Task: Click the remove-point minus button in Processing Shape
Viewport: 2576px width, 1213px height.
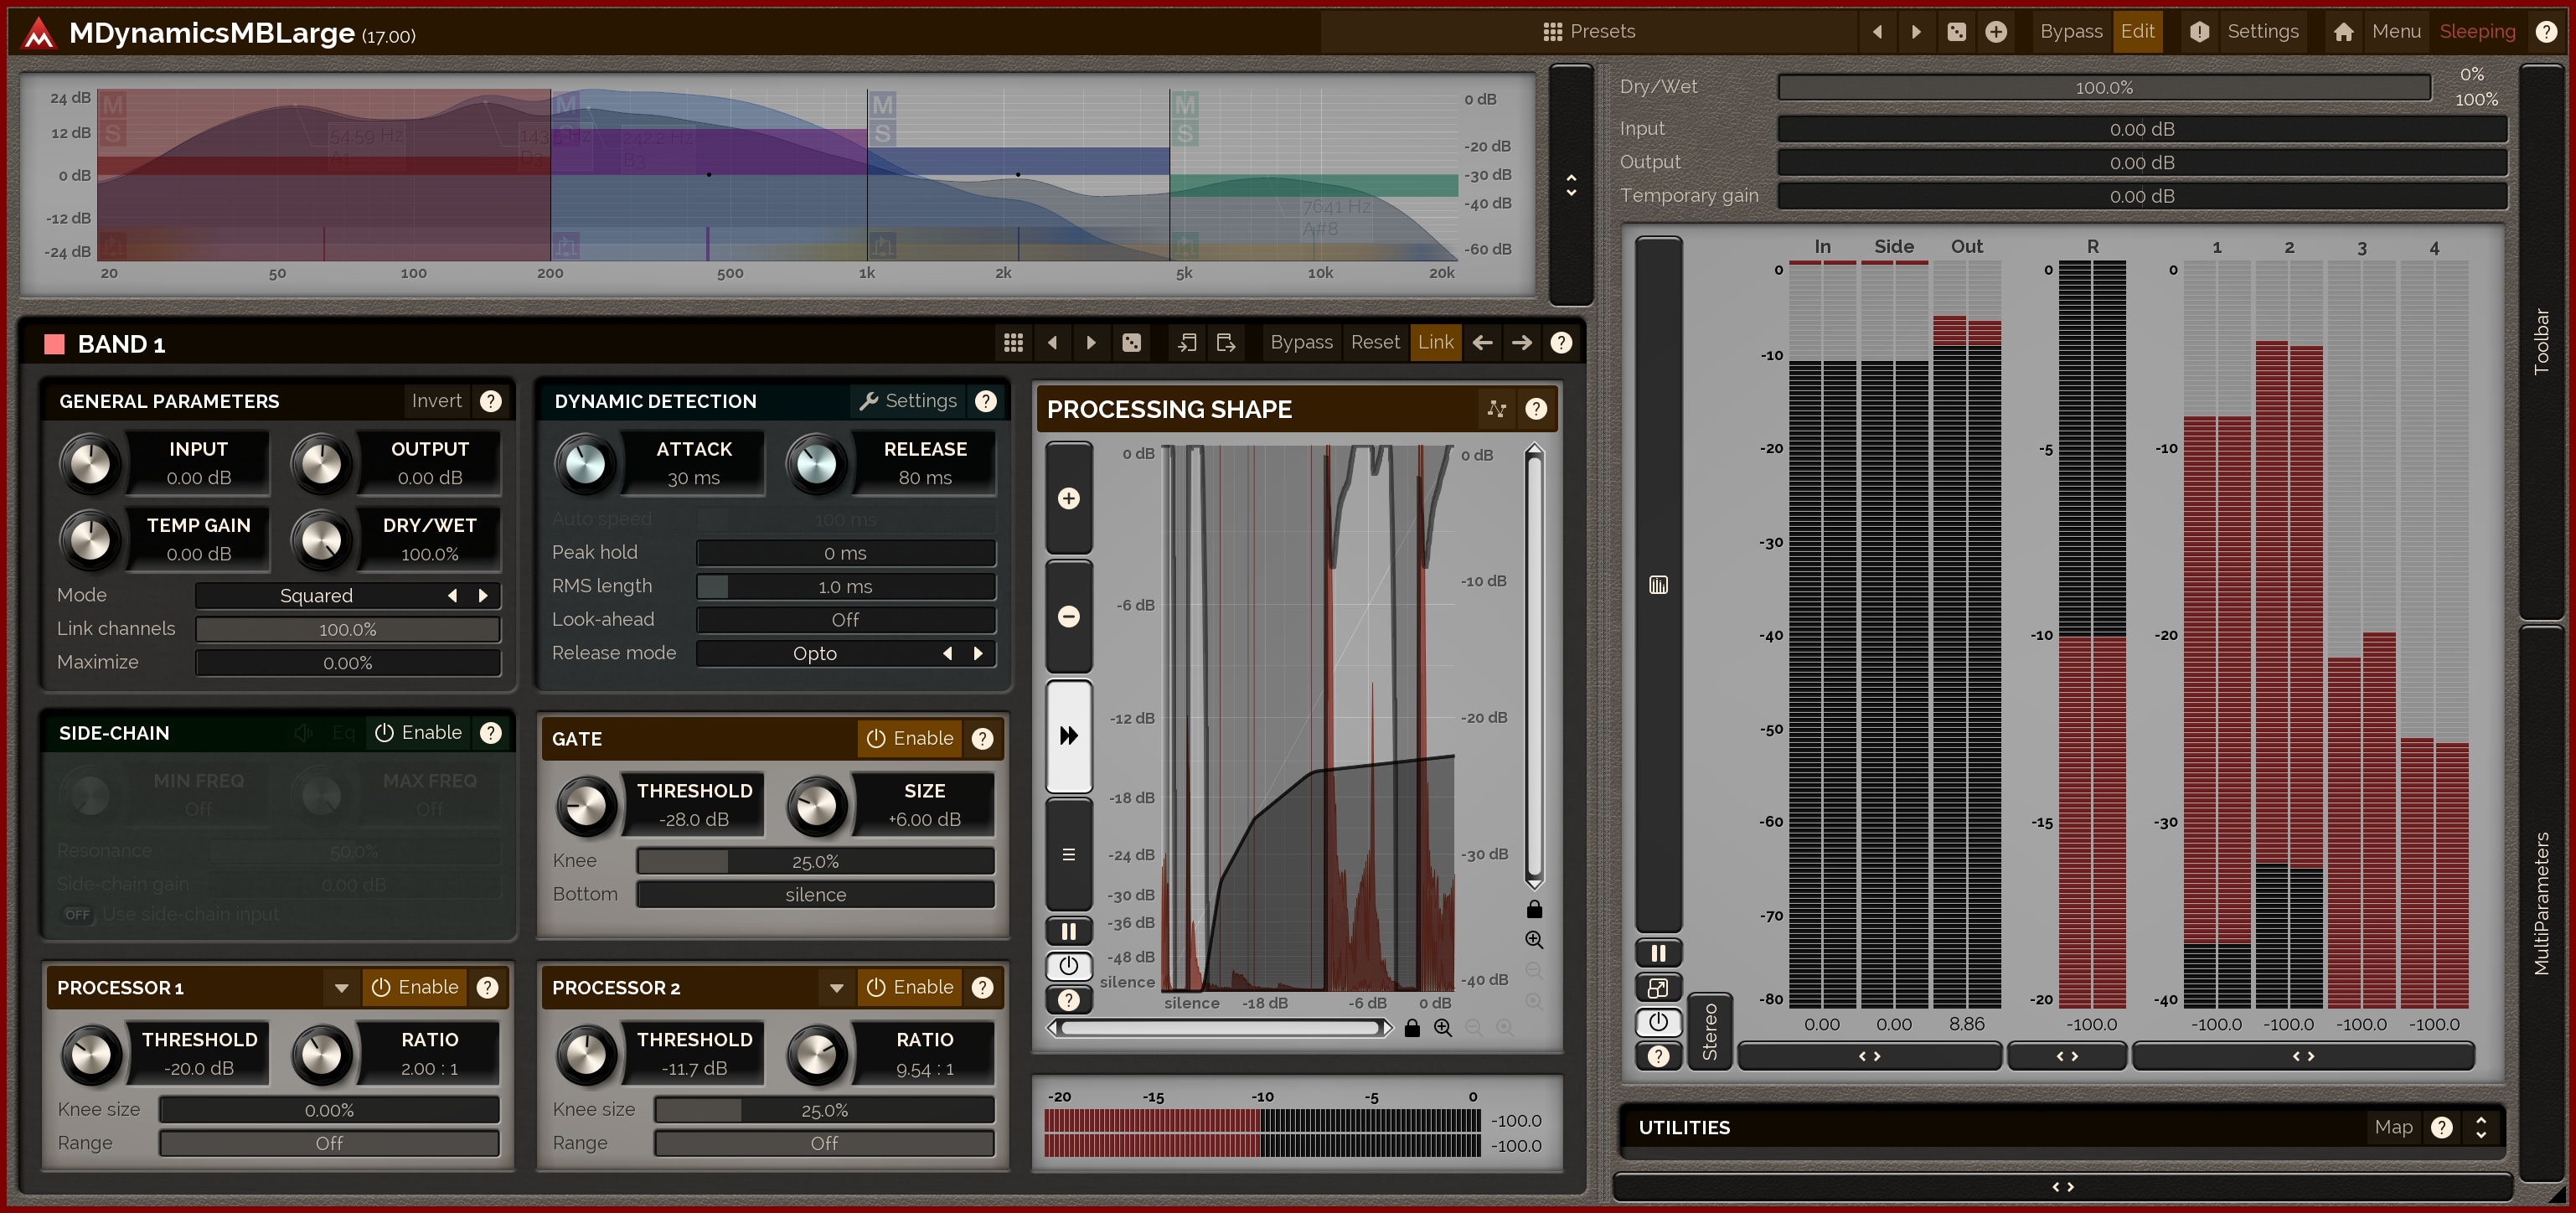Action: (1068, 616)
